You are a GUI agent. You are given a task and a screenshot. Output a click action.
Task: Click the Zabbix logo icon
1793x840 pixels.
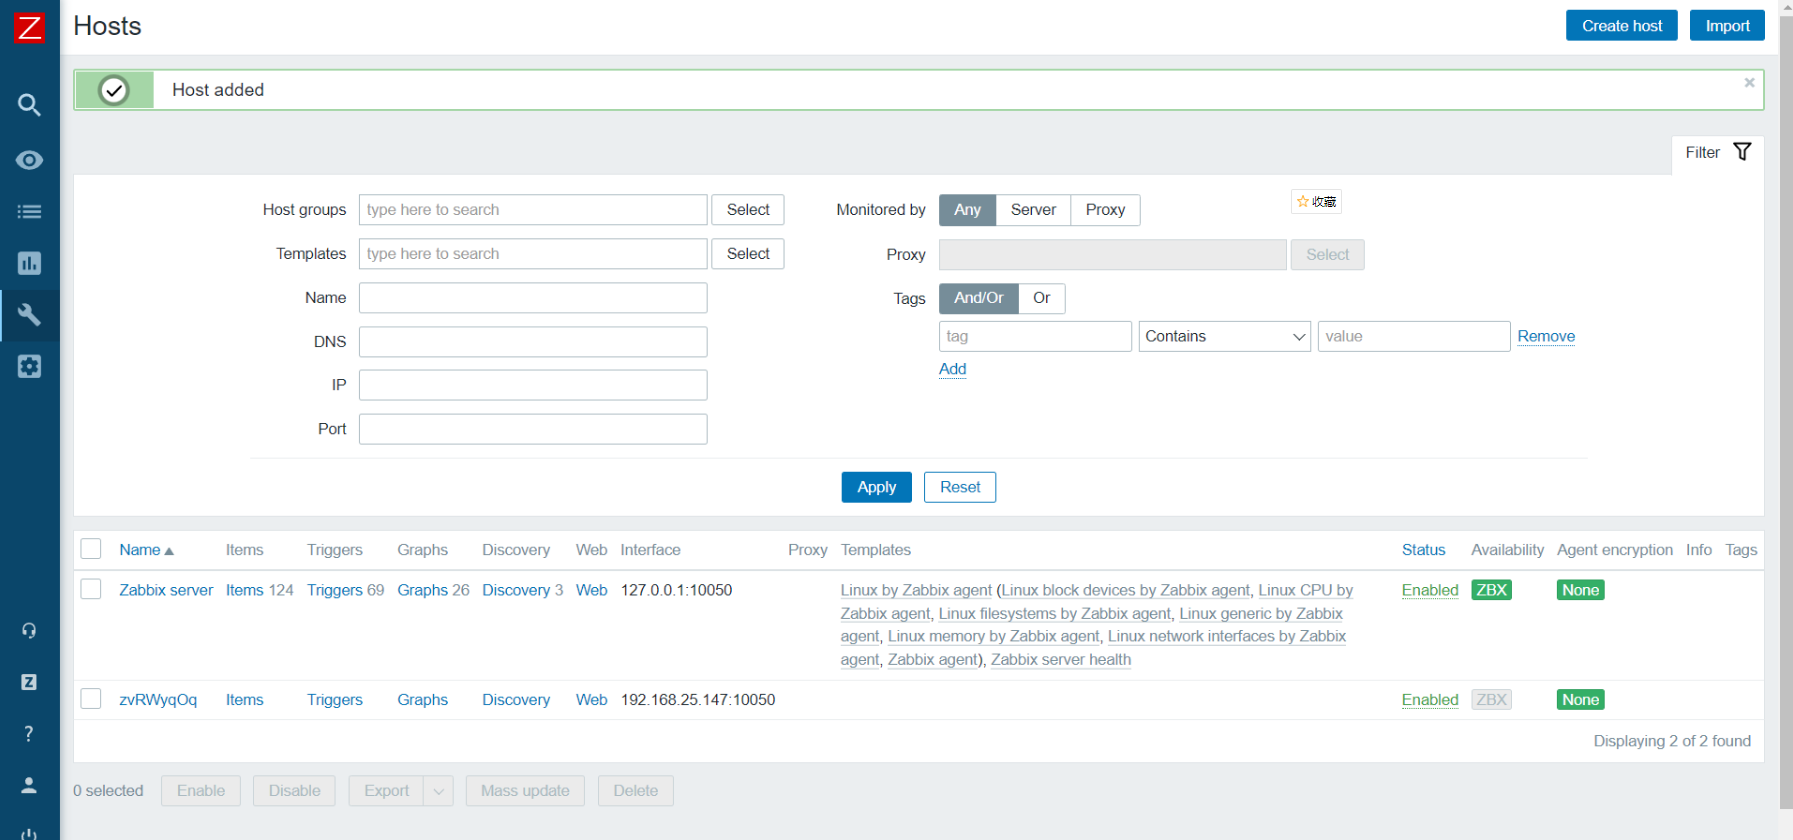pyautogui.click(x=29, y=27)
